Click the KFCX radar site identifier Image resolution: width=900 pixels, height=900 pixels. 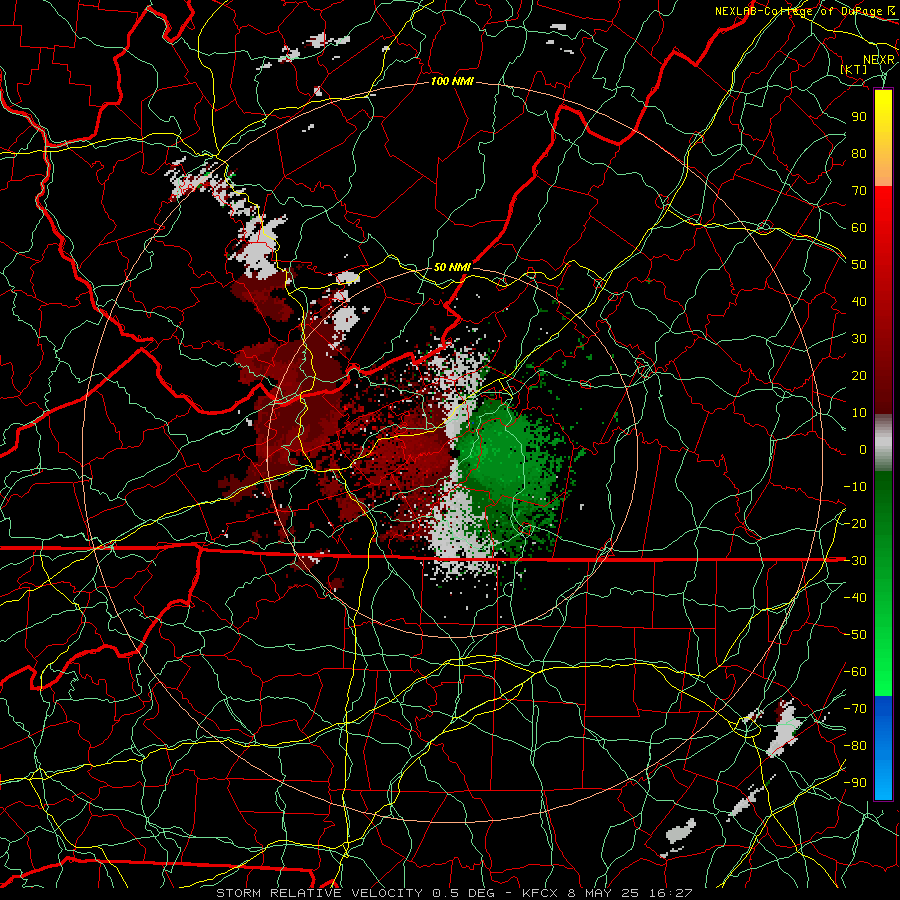click(x=541, y=893)
